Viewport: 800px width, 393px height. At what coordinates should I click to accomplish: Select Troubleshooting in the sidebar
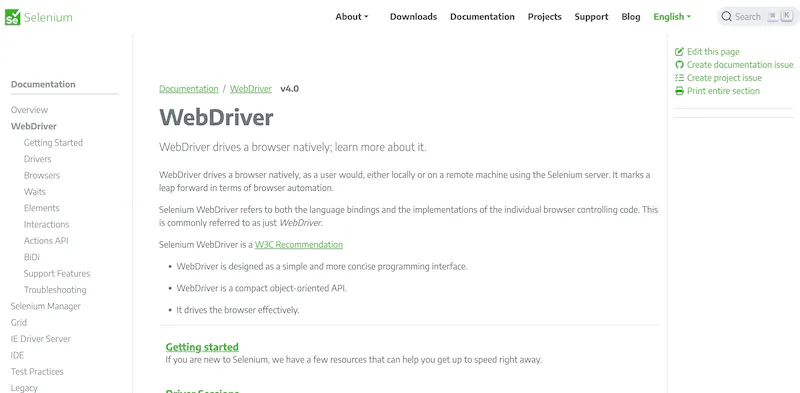click(x=55, y=289)
